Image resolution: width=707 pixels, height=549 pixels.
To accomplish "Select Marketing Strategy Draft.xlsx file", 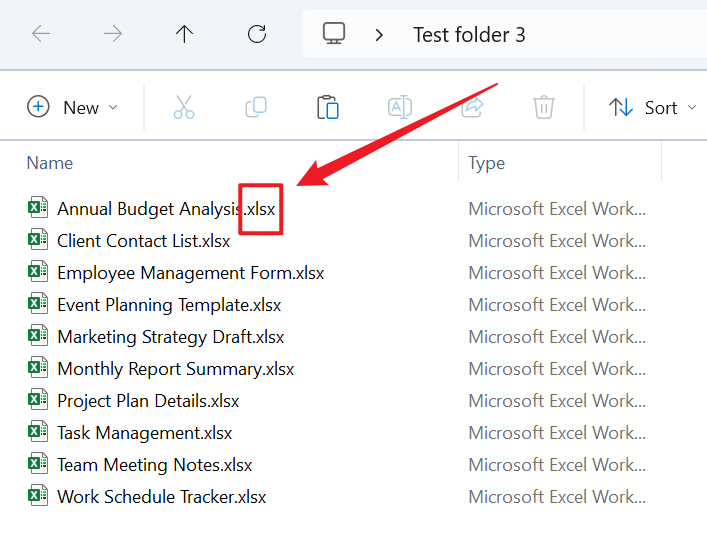I will (170, 337).
